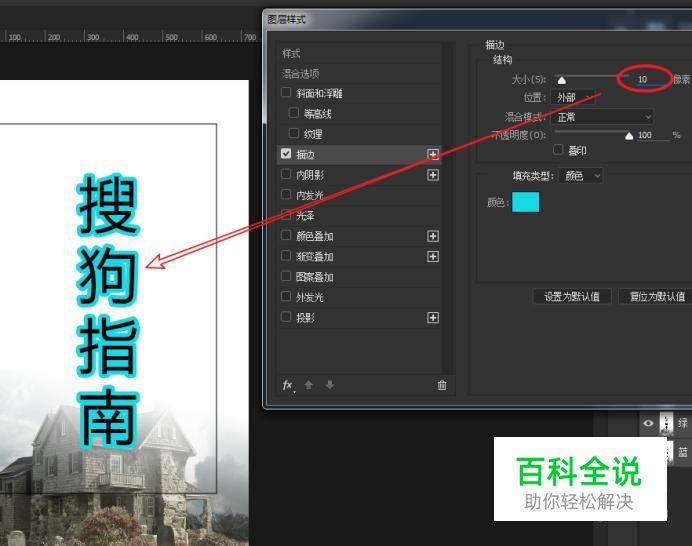Viewport: 692px width, 546px height.
Task: Add another 内阴影 effect with plus icon
Action: click(432, 175)
